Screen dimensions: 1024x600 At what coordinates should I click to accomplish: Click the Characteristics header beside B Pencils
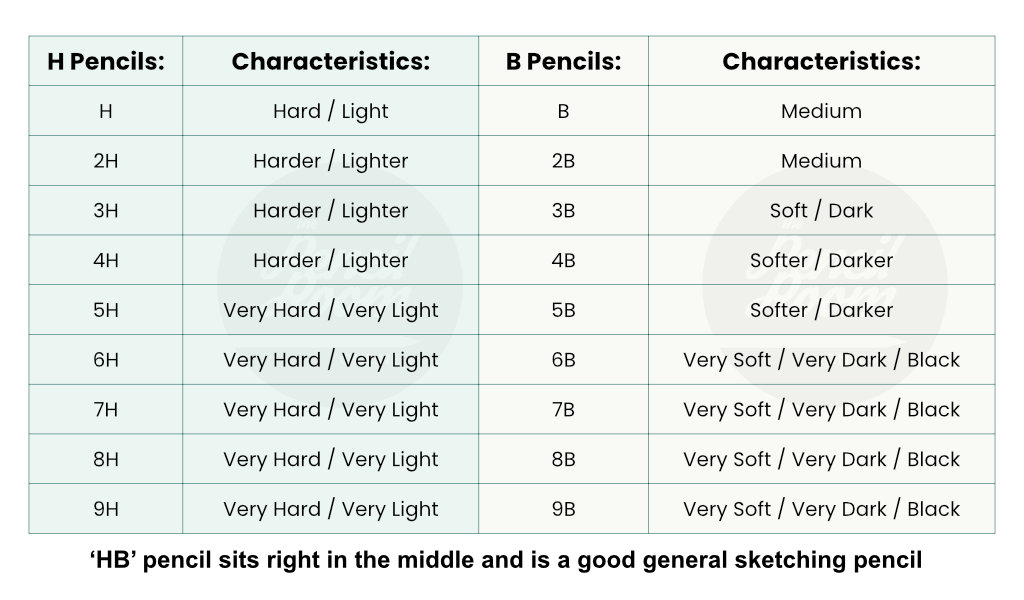click(x=821, y=61)
